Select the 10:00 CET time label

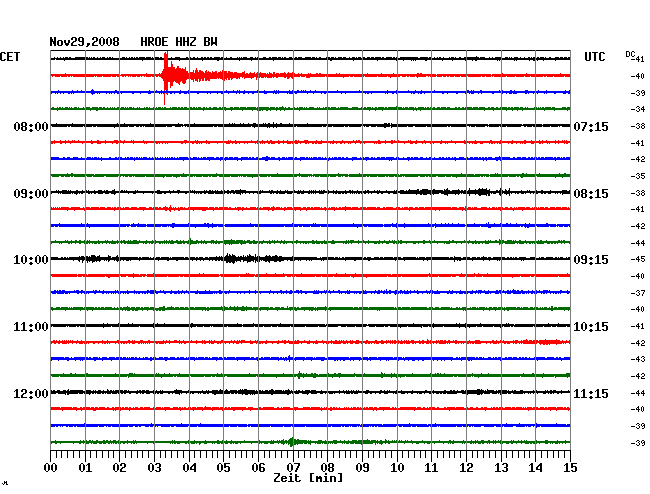[x=31, y=260]
